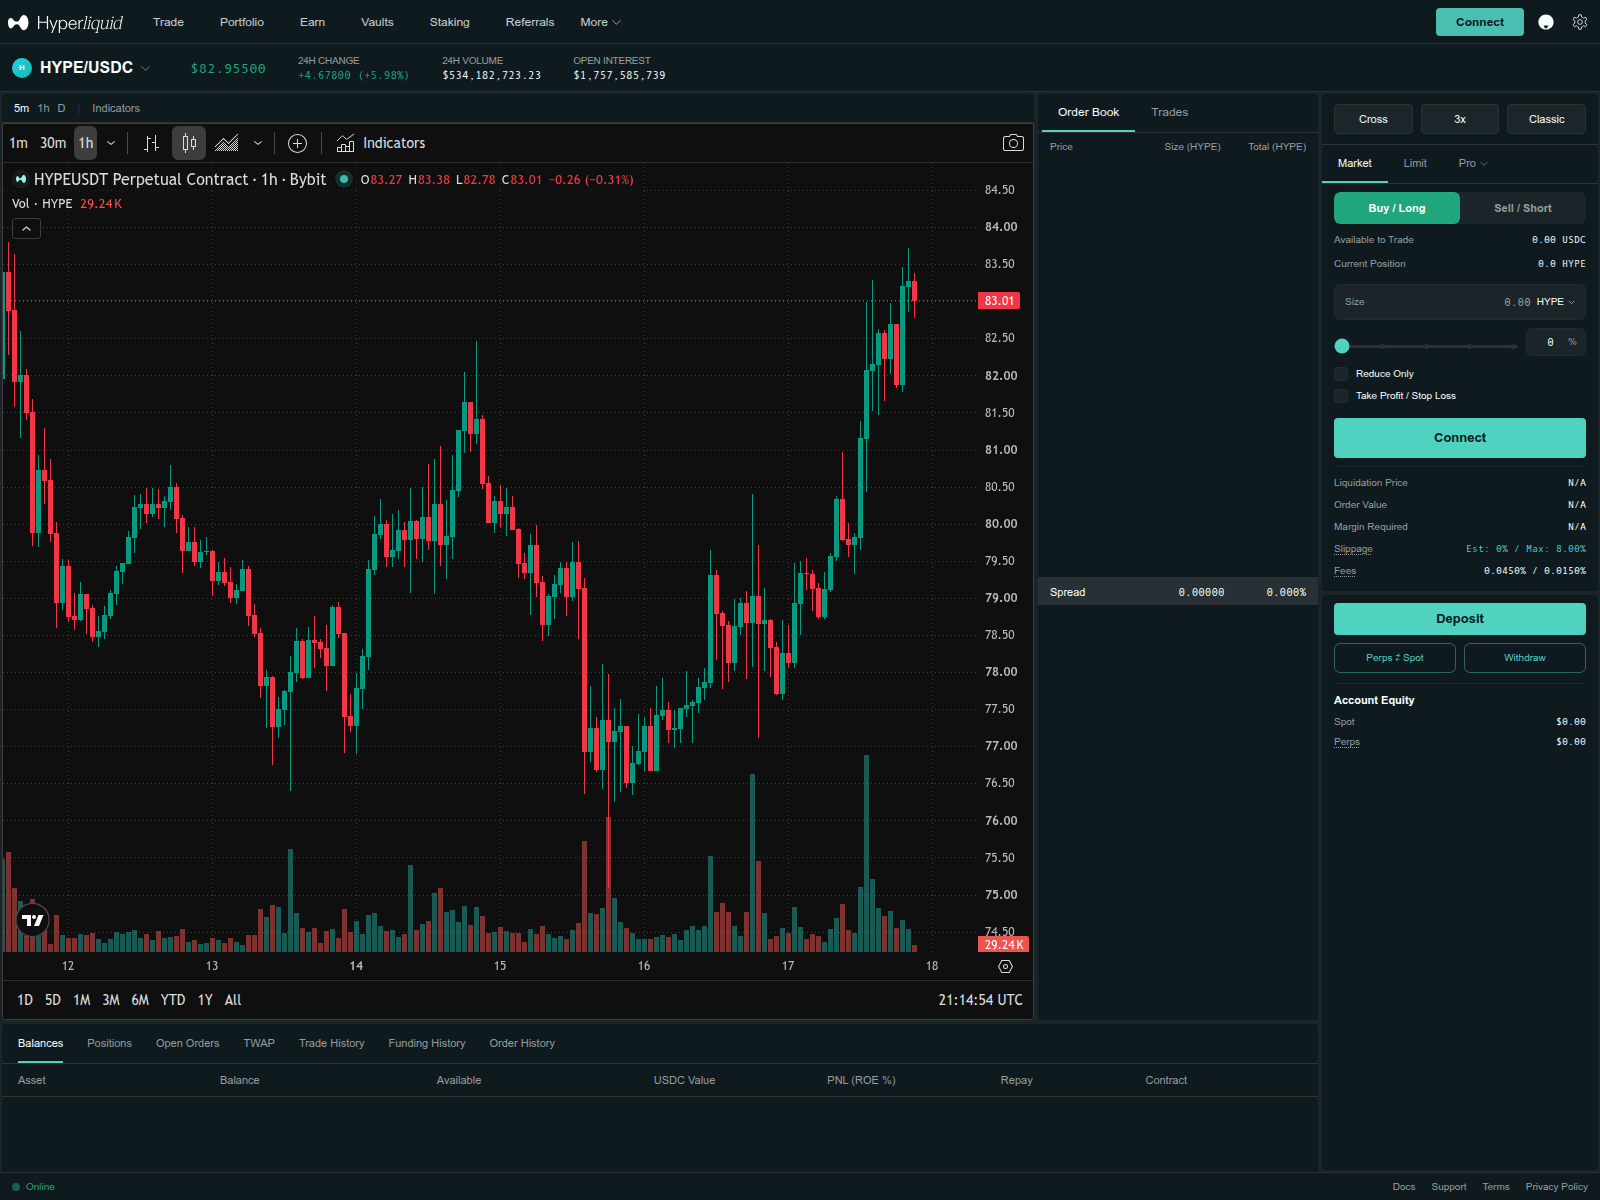Click the HYPE coin icon

(22, 68)
